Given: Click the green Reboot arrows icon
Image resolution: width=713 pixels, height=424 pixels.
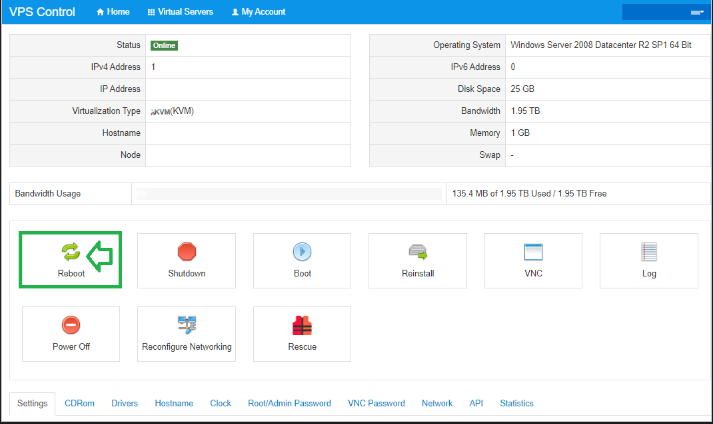Looking at the screenshot, I should coord(71,252).
